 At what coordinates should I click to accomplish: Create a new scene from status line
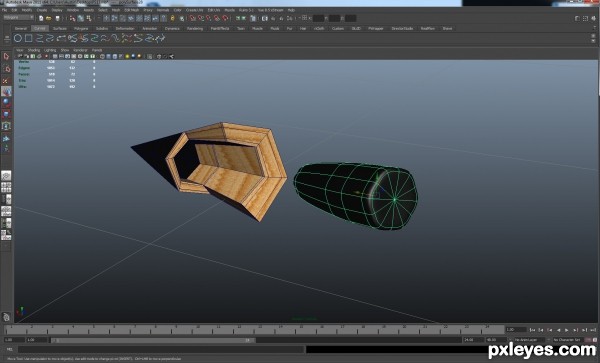[41, 18]
